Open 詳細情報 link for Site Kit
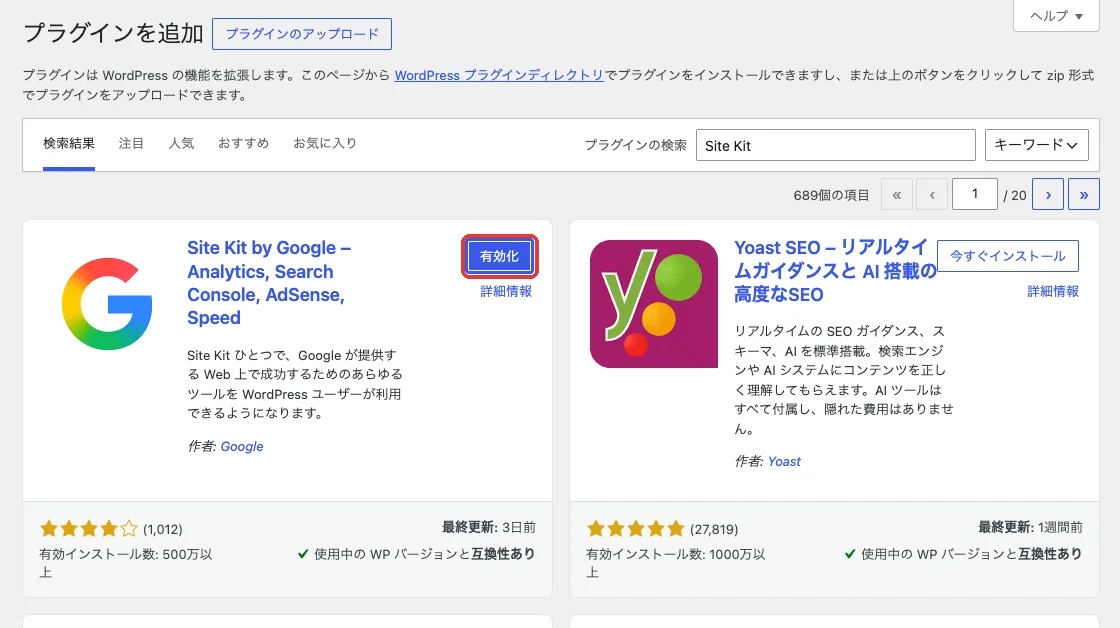 pos(506,291)
